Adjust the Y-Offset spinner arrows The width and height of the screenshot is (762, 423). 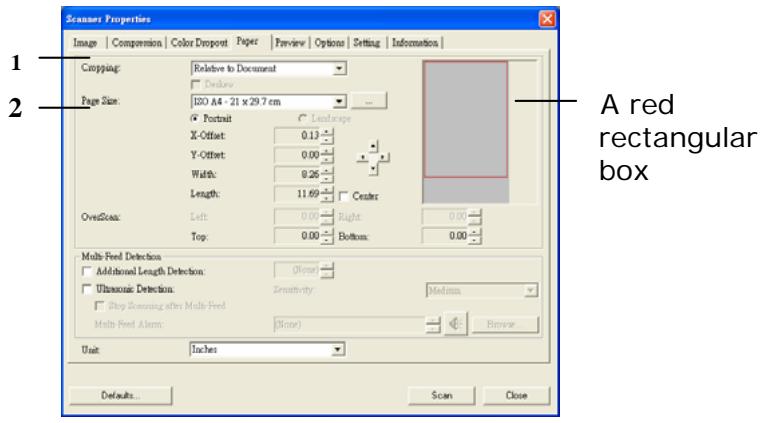(x=327, y=155)
